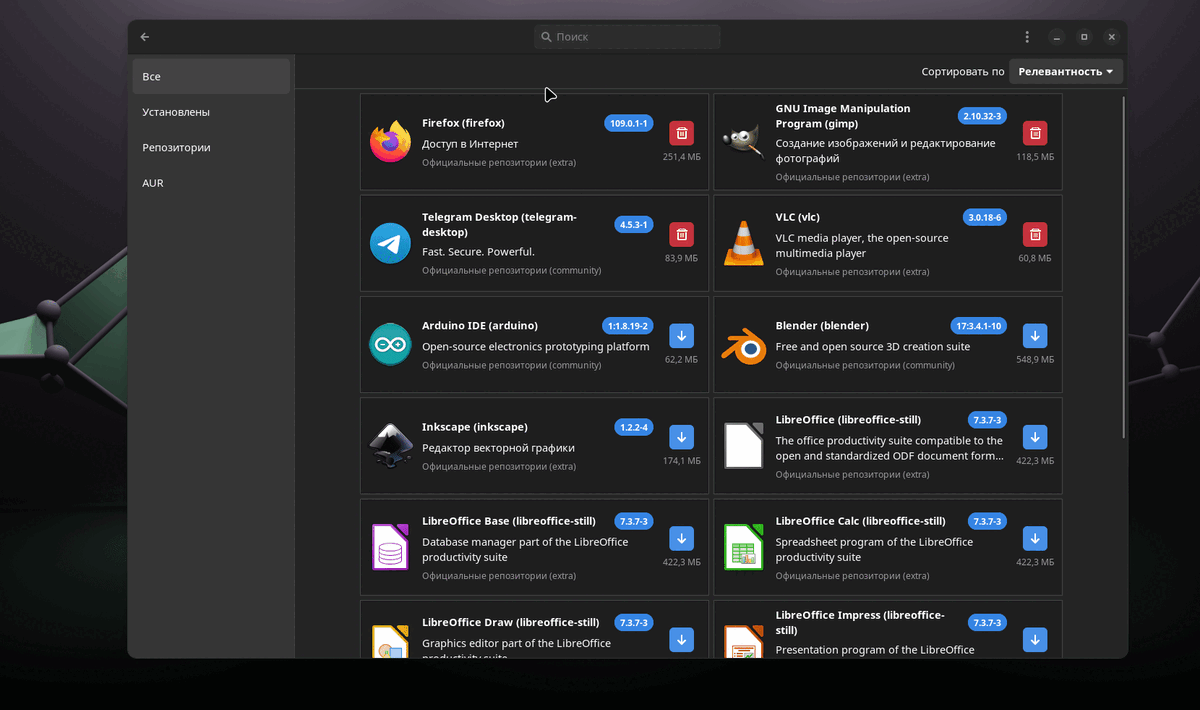The width and height of the screenshot is (1200, 710).
Task: Remove VLC with the trash button
Action: (1035, 234)
